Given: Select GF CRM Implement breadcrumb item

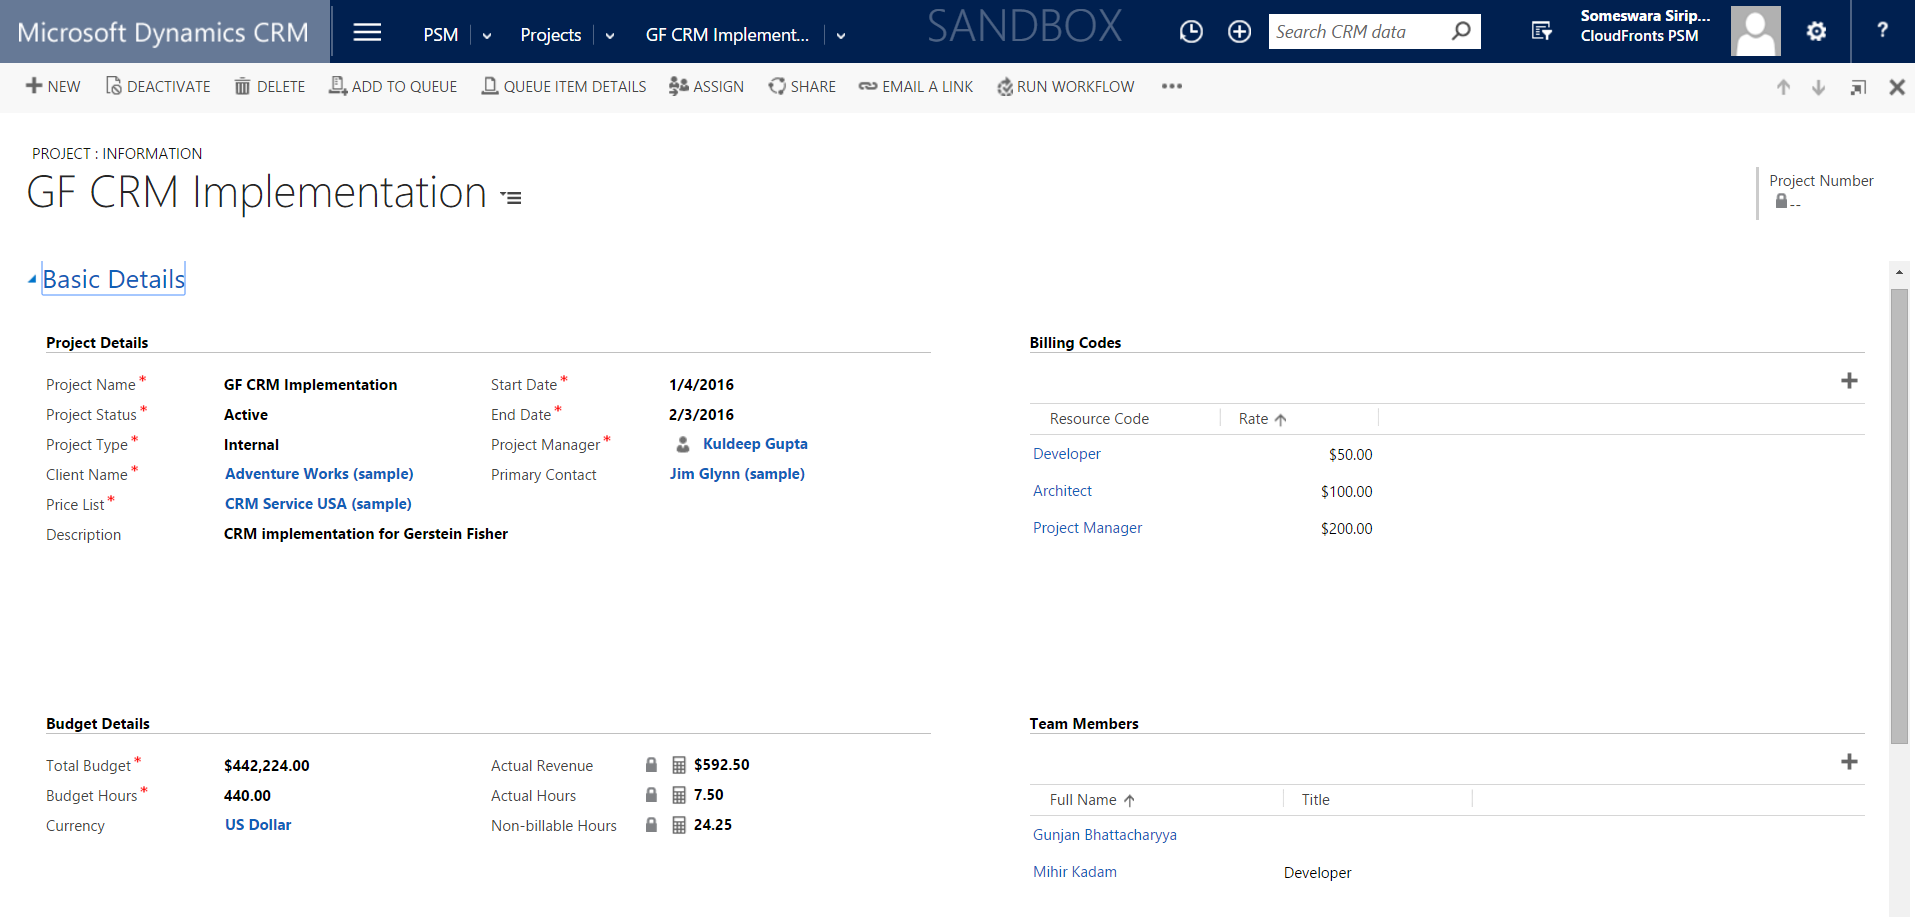Looking at the screenshot, I should [x=727, y=35].
